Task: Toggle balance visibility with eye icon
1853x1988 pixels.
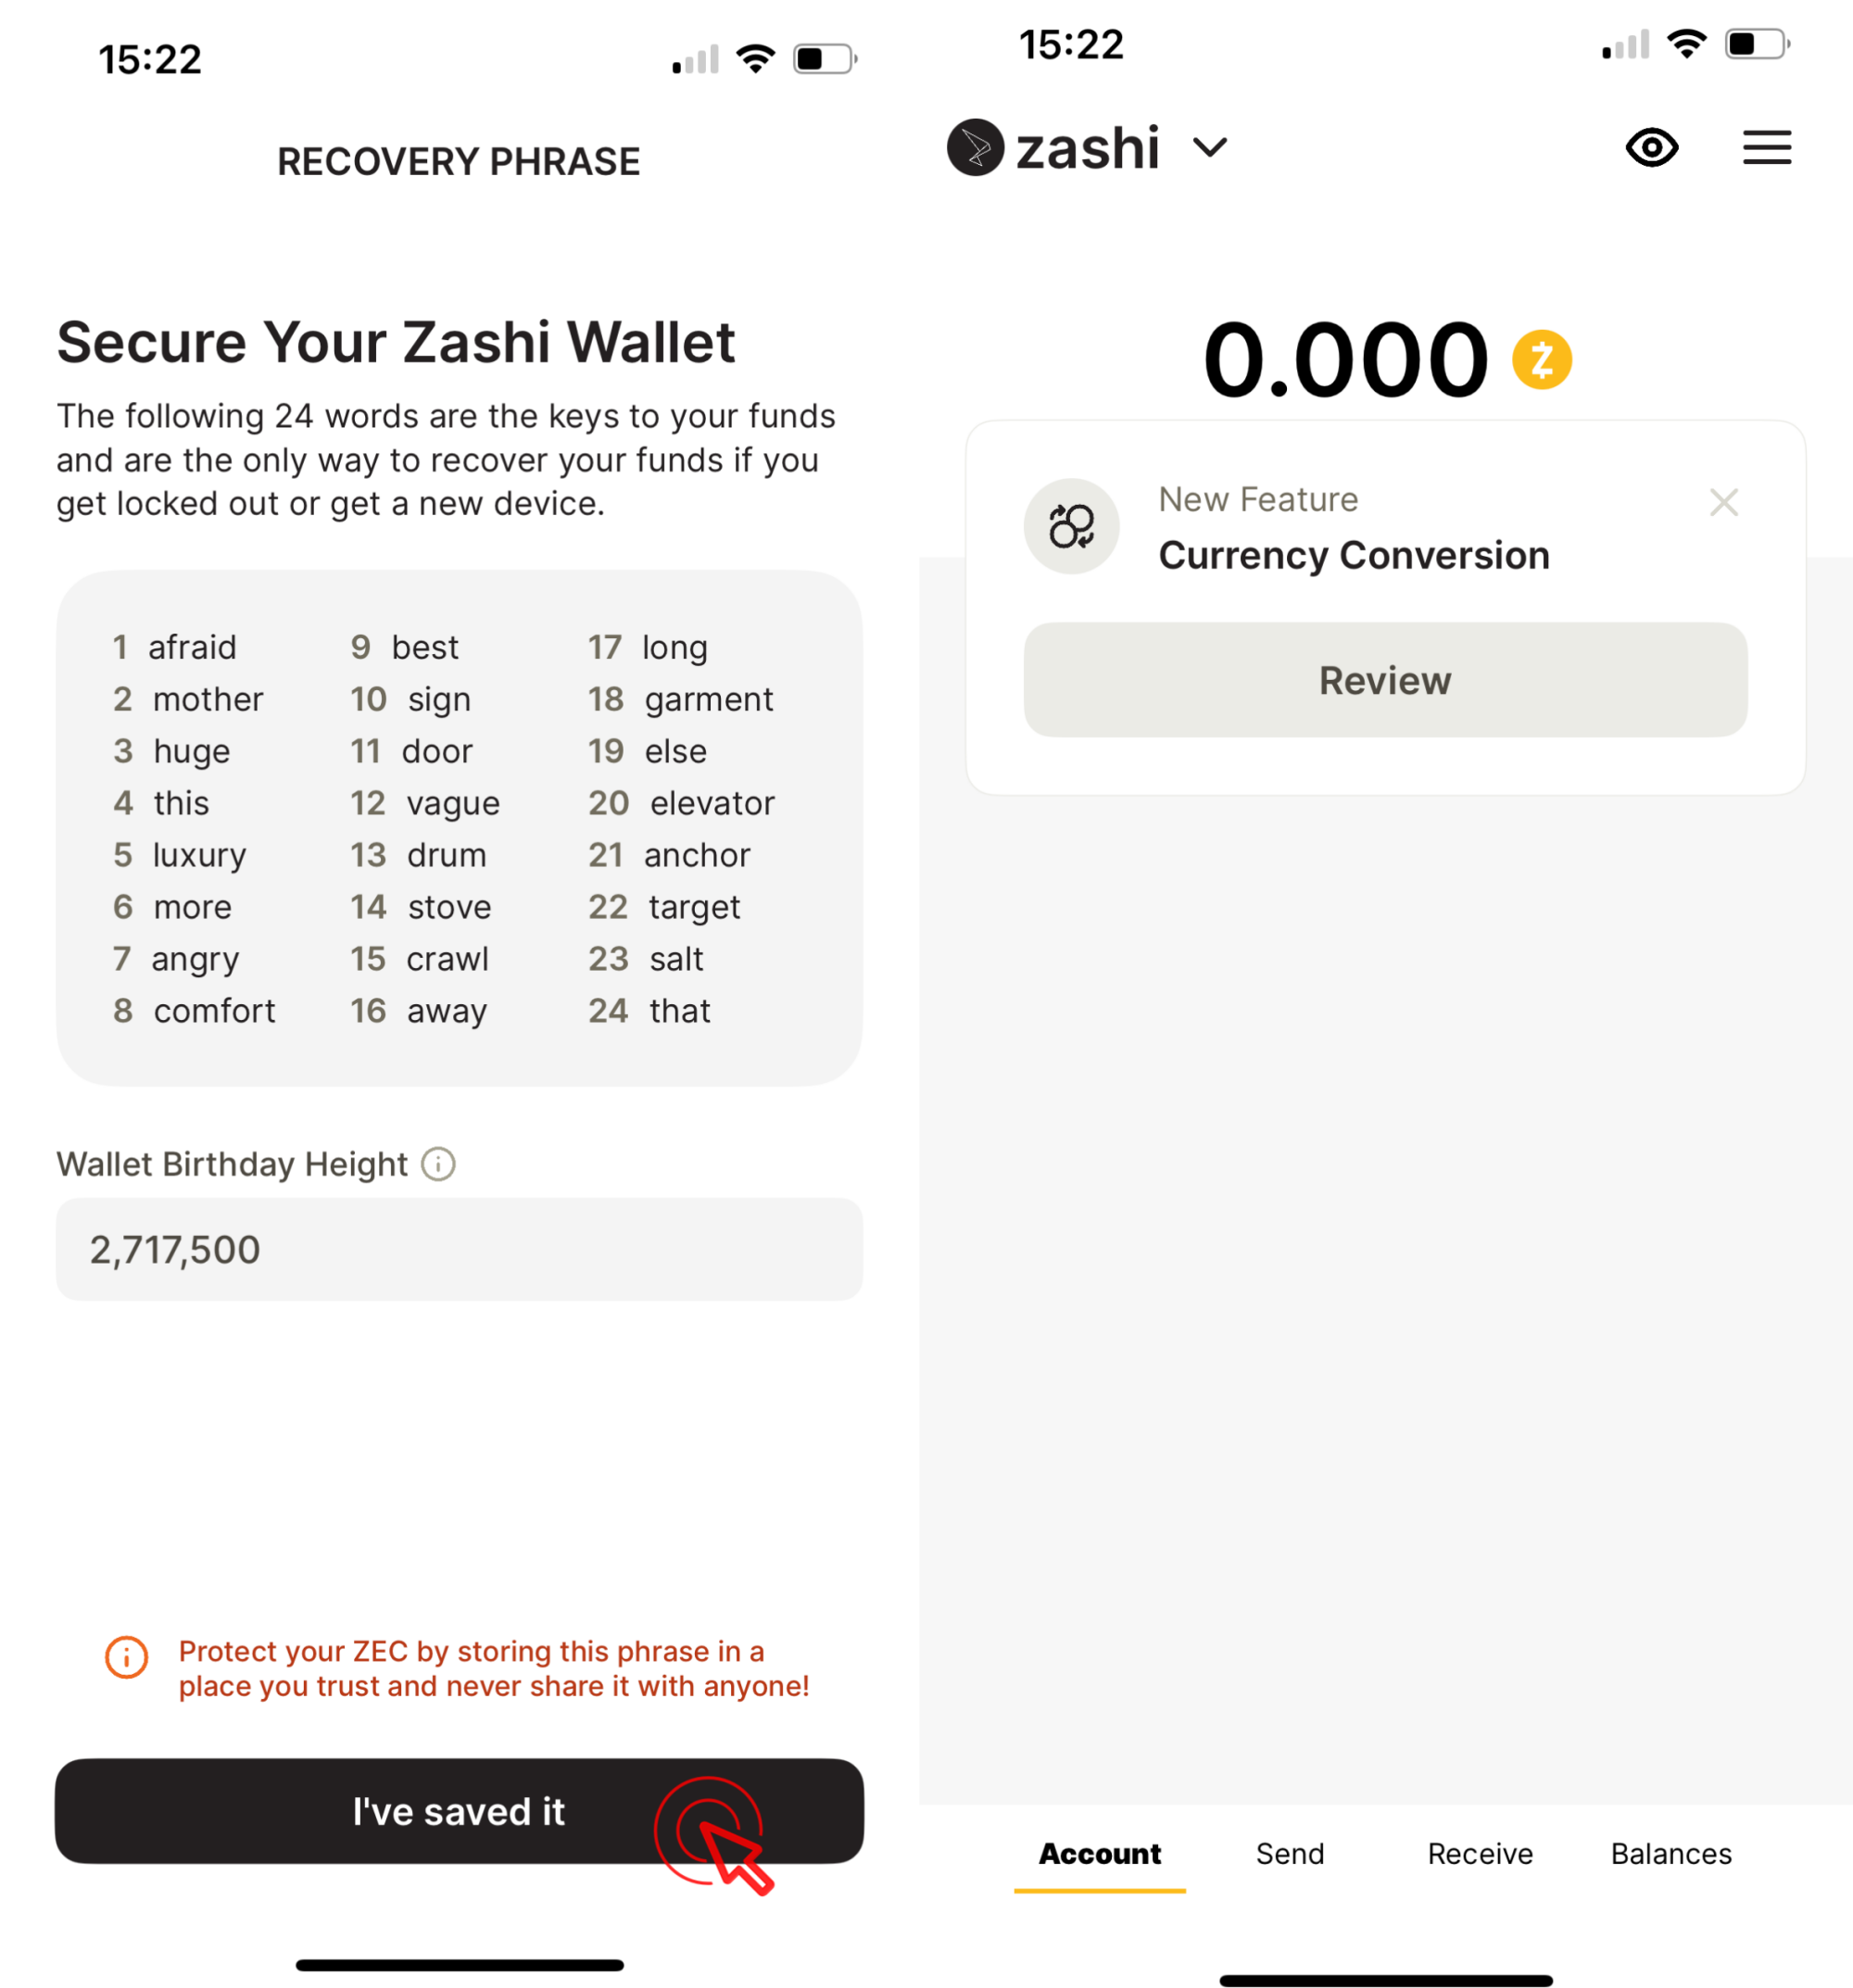Action: coord(1651,148)
